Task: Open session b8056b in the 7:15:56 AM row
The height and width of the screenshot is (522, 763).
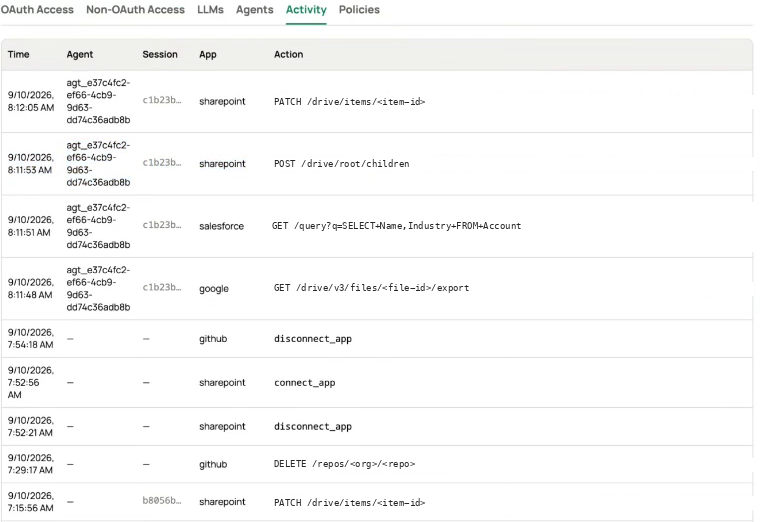Action: pos(162,501)
